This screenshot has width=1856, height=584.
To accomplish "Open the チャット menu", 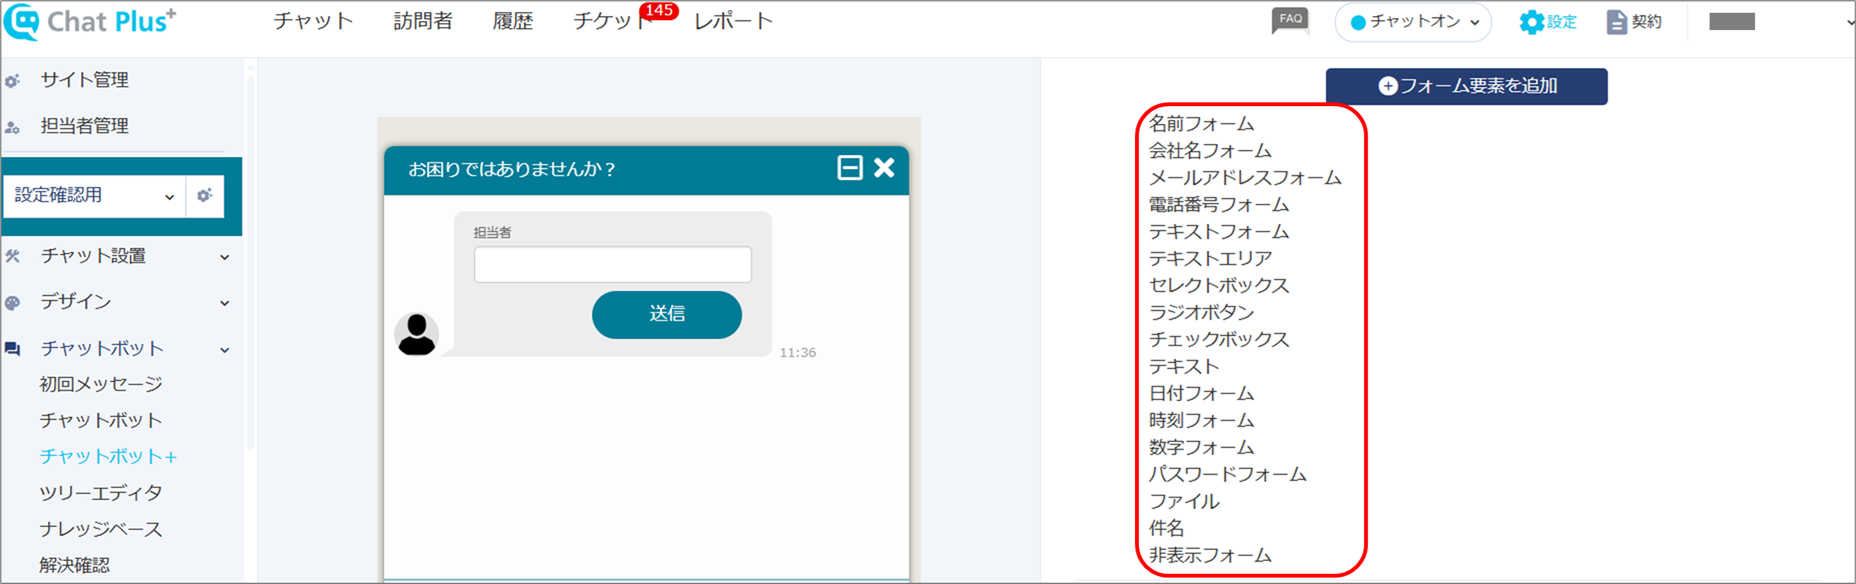I will click(313, 21).
